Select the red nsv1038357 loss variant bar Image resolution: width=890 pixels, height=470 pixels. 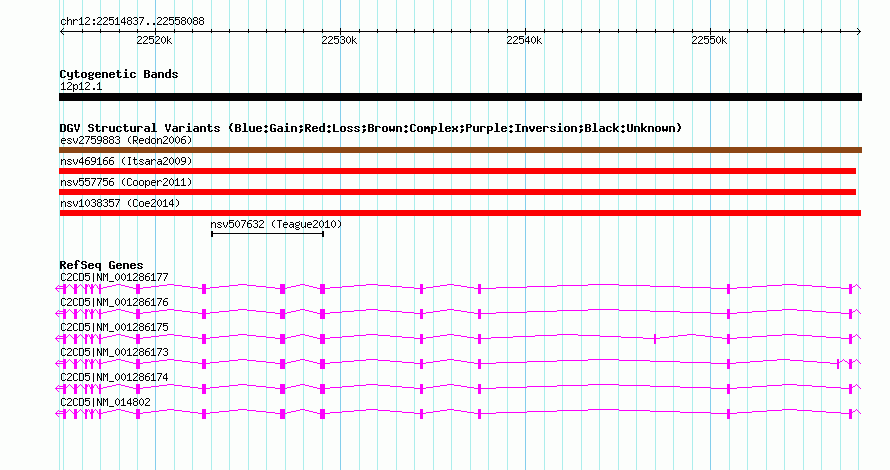pyautogui.click(x=460, y=213)
